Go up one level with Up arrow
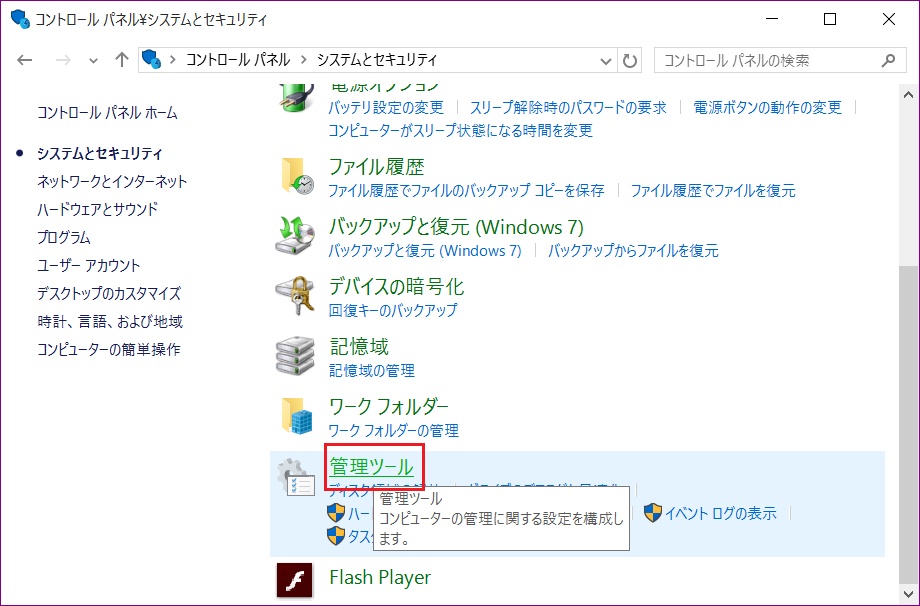This screenshot has width=920, height=606. coord(121,60)
